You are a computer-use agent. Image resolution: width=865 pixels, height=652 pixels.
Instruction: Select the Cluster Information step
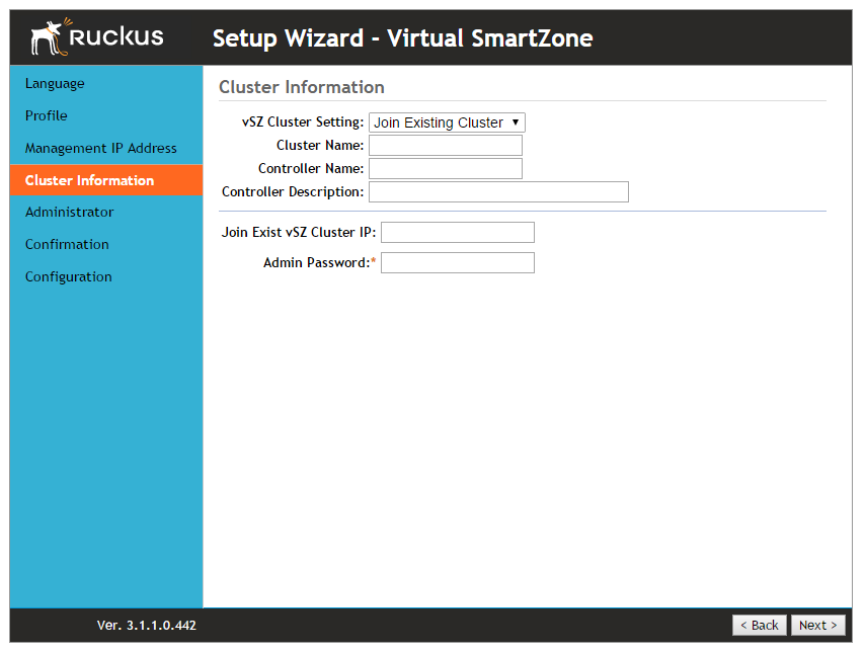pyautogui.click(x=106, y=180)
